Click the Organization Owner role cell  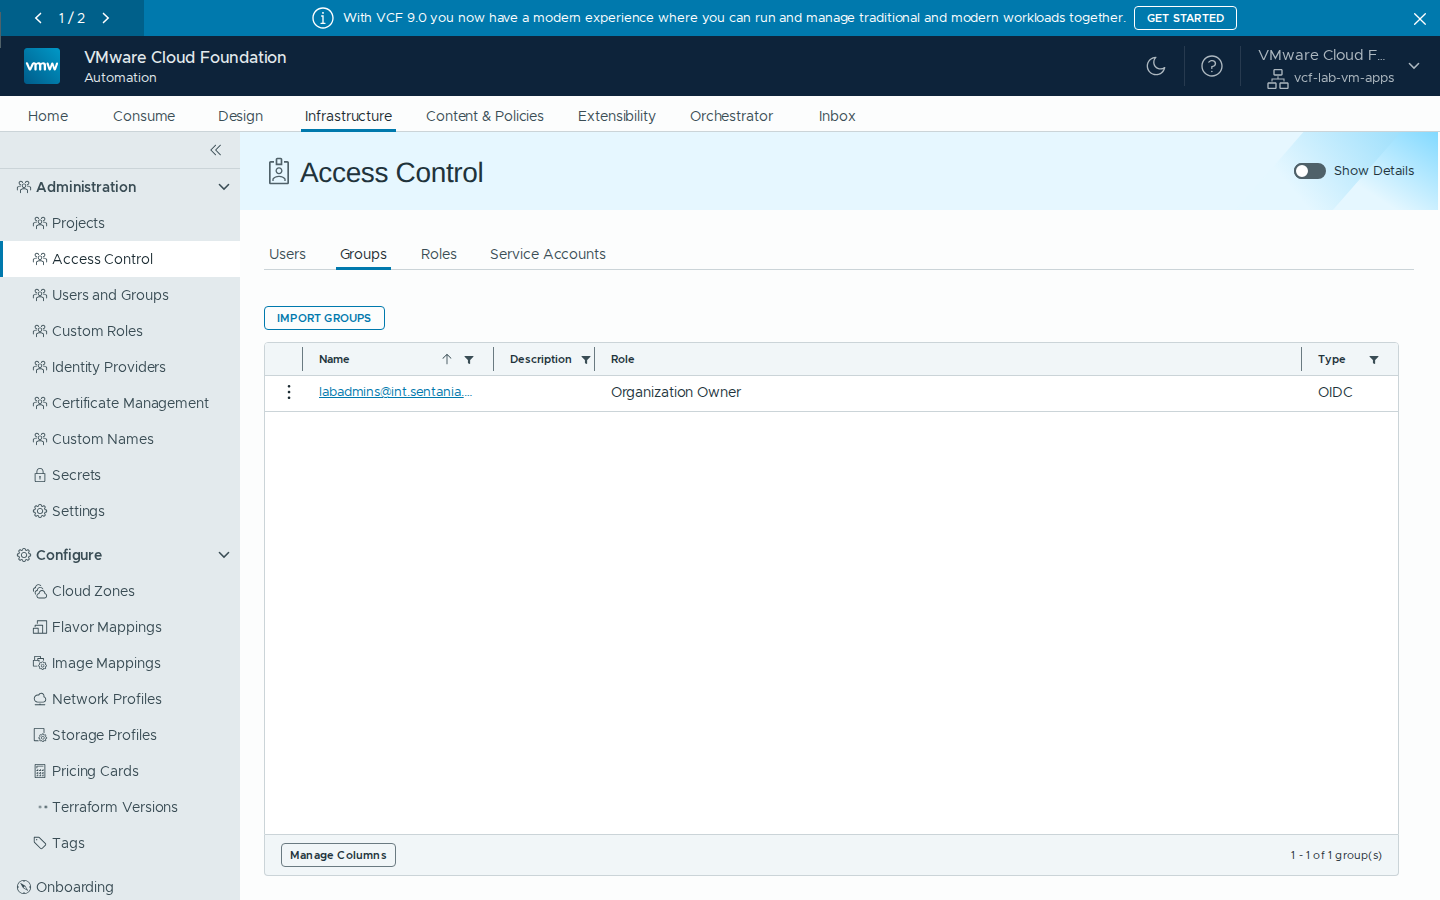click(676, 392)
